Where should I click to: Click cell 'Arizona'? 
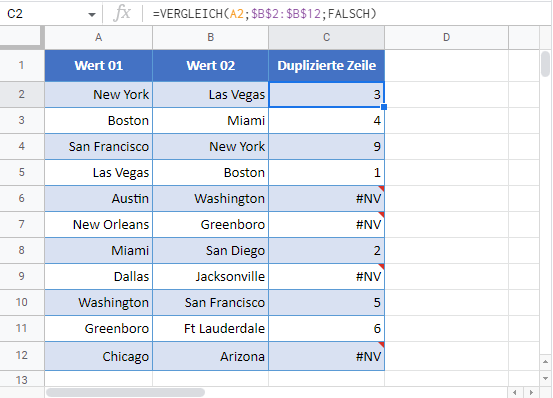pyautogui.click(x=211, y=356)
